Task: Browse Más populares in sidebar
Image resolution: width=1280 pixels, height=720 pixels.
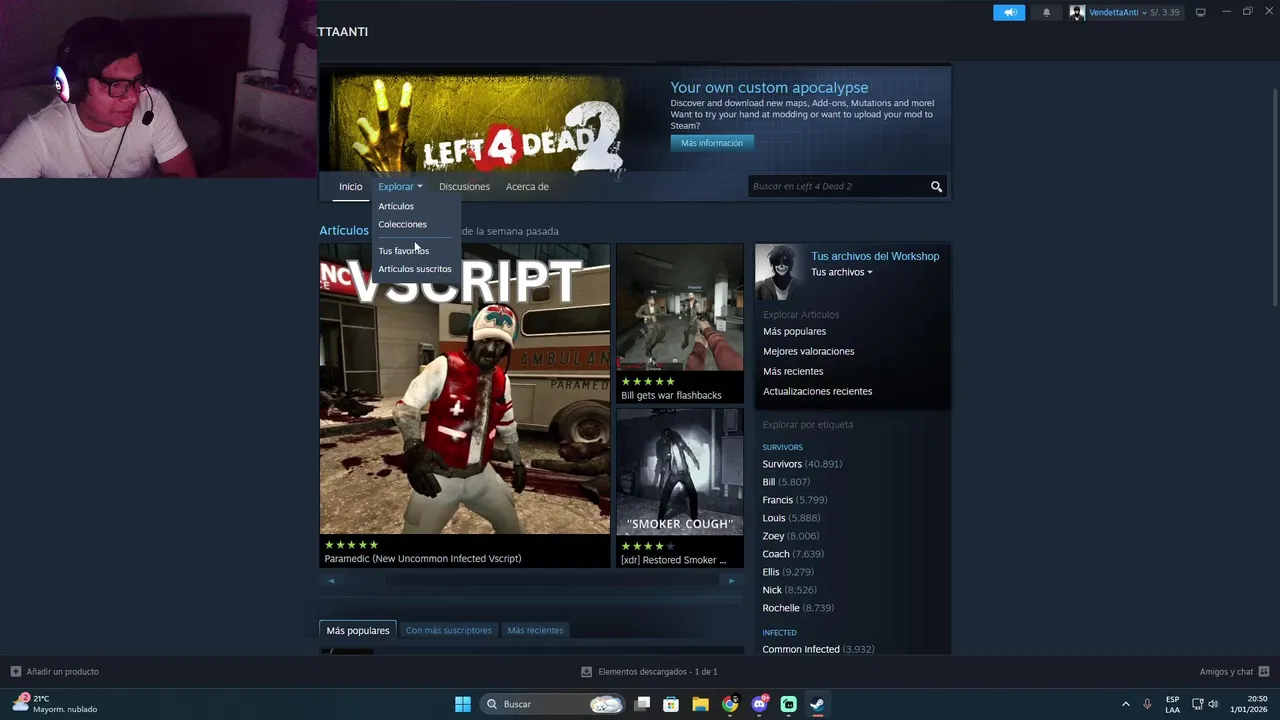Action: 794,331
